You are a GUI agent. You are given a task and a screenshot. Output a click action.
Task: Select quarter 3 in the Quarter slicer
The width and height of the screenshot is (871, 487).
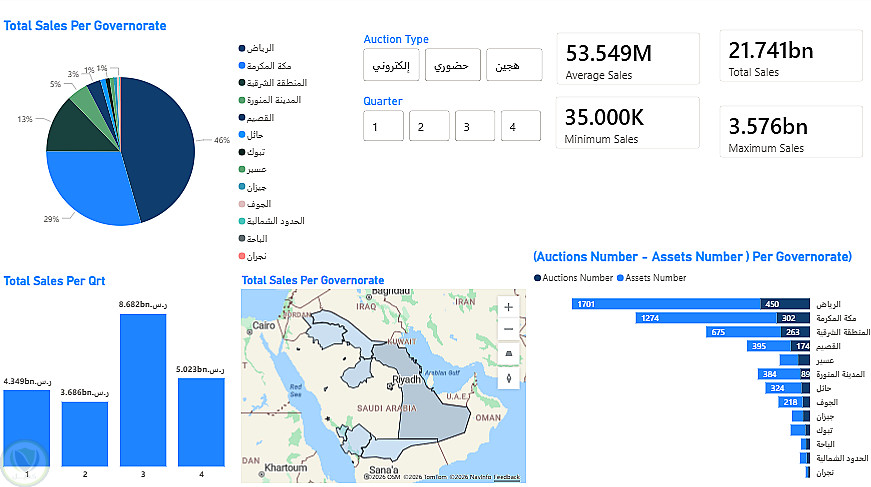475,127
